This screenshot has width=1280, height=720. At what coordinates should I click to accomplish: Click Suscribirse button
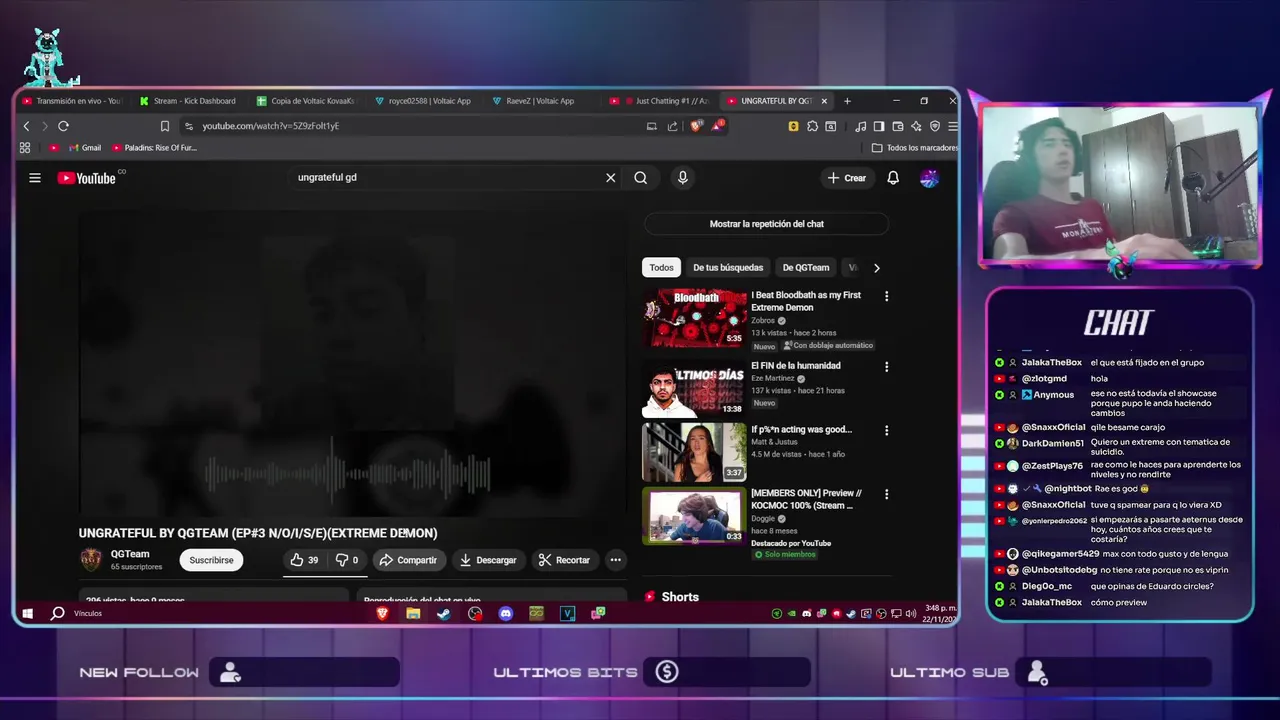(x=212, y=560)
